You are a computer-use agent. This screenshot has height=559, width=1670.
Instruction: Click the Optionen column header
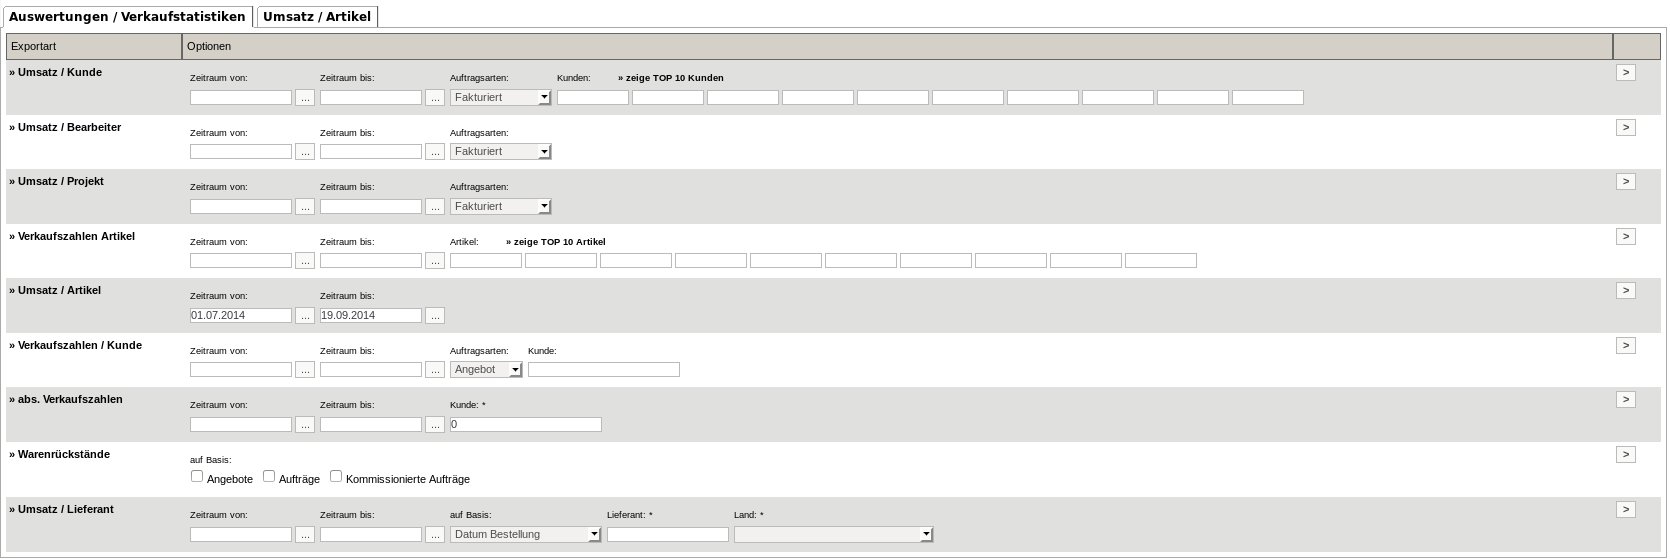[897, 46]
